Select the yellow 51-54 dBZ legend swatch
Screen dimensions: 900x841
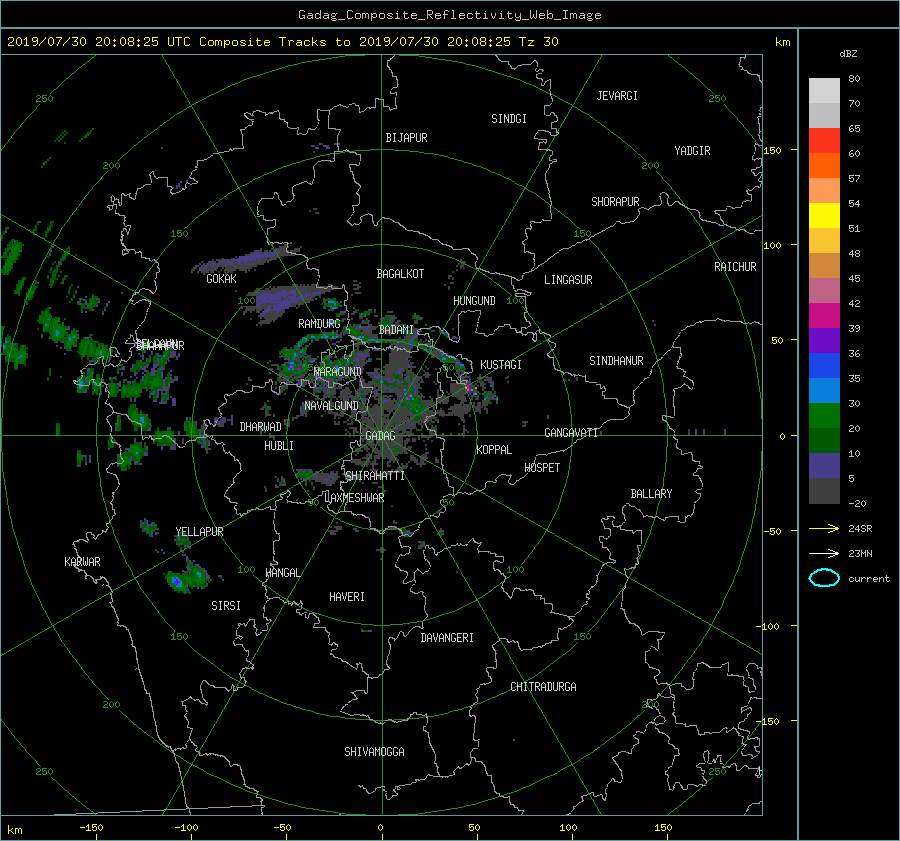(824, 216)
